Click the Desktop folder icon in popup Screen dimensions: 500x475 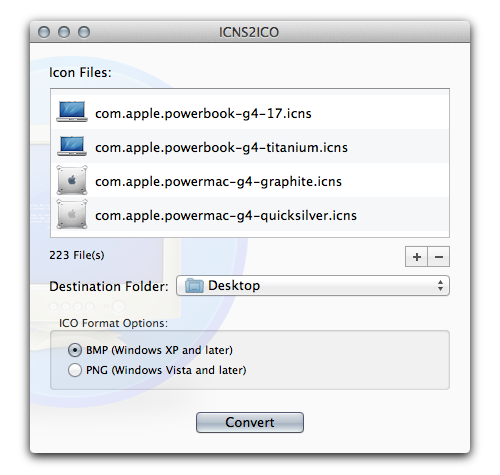click(x=194, y=286)
